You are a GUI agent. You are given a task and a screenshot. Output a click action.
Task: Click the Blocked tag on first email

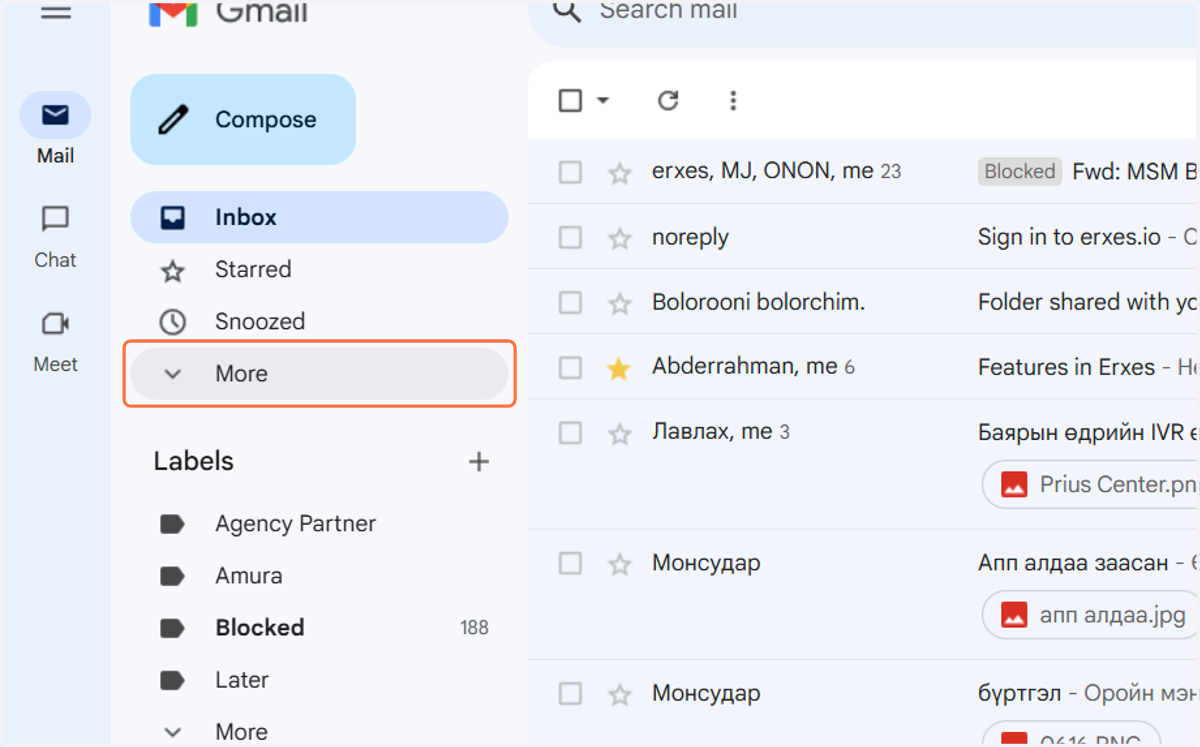point(1019,171)
